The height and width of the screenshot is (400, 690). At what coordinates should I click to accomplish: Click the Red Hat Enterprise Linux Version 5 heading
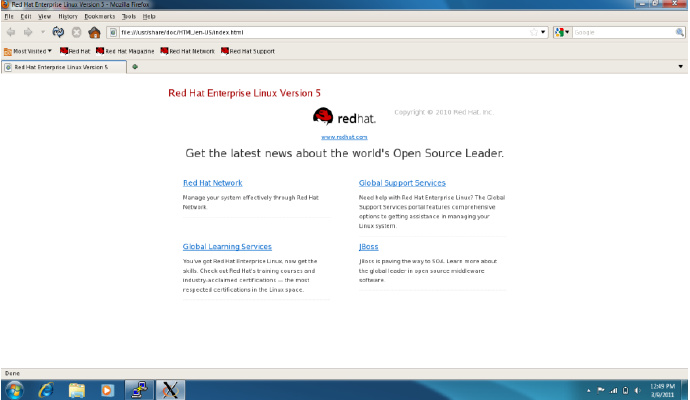click(x=244, y=93)
